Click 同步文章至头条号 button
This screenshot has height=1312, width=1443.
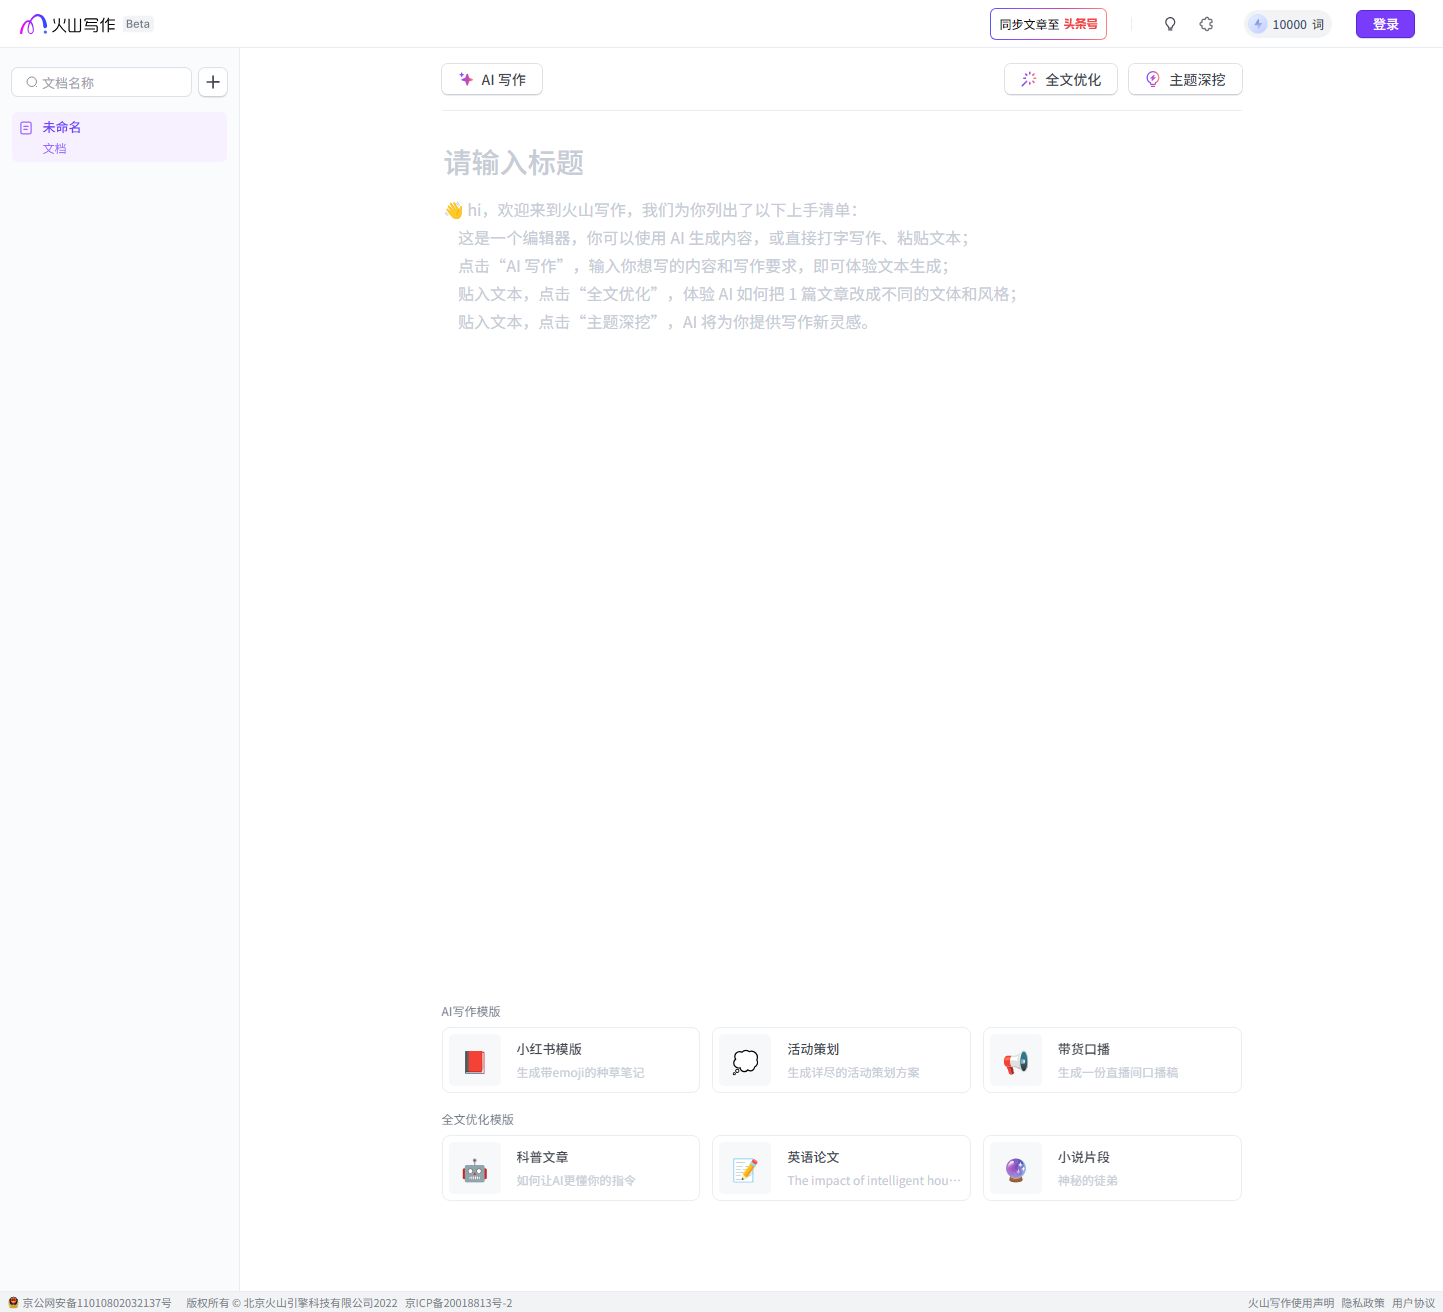(1048, 24)
